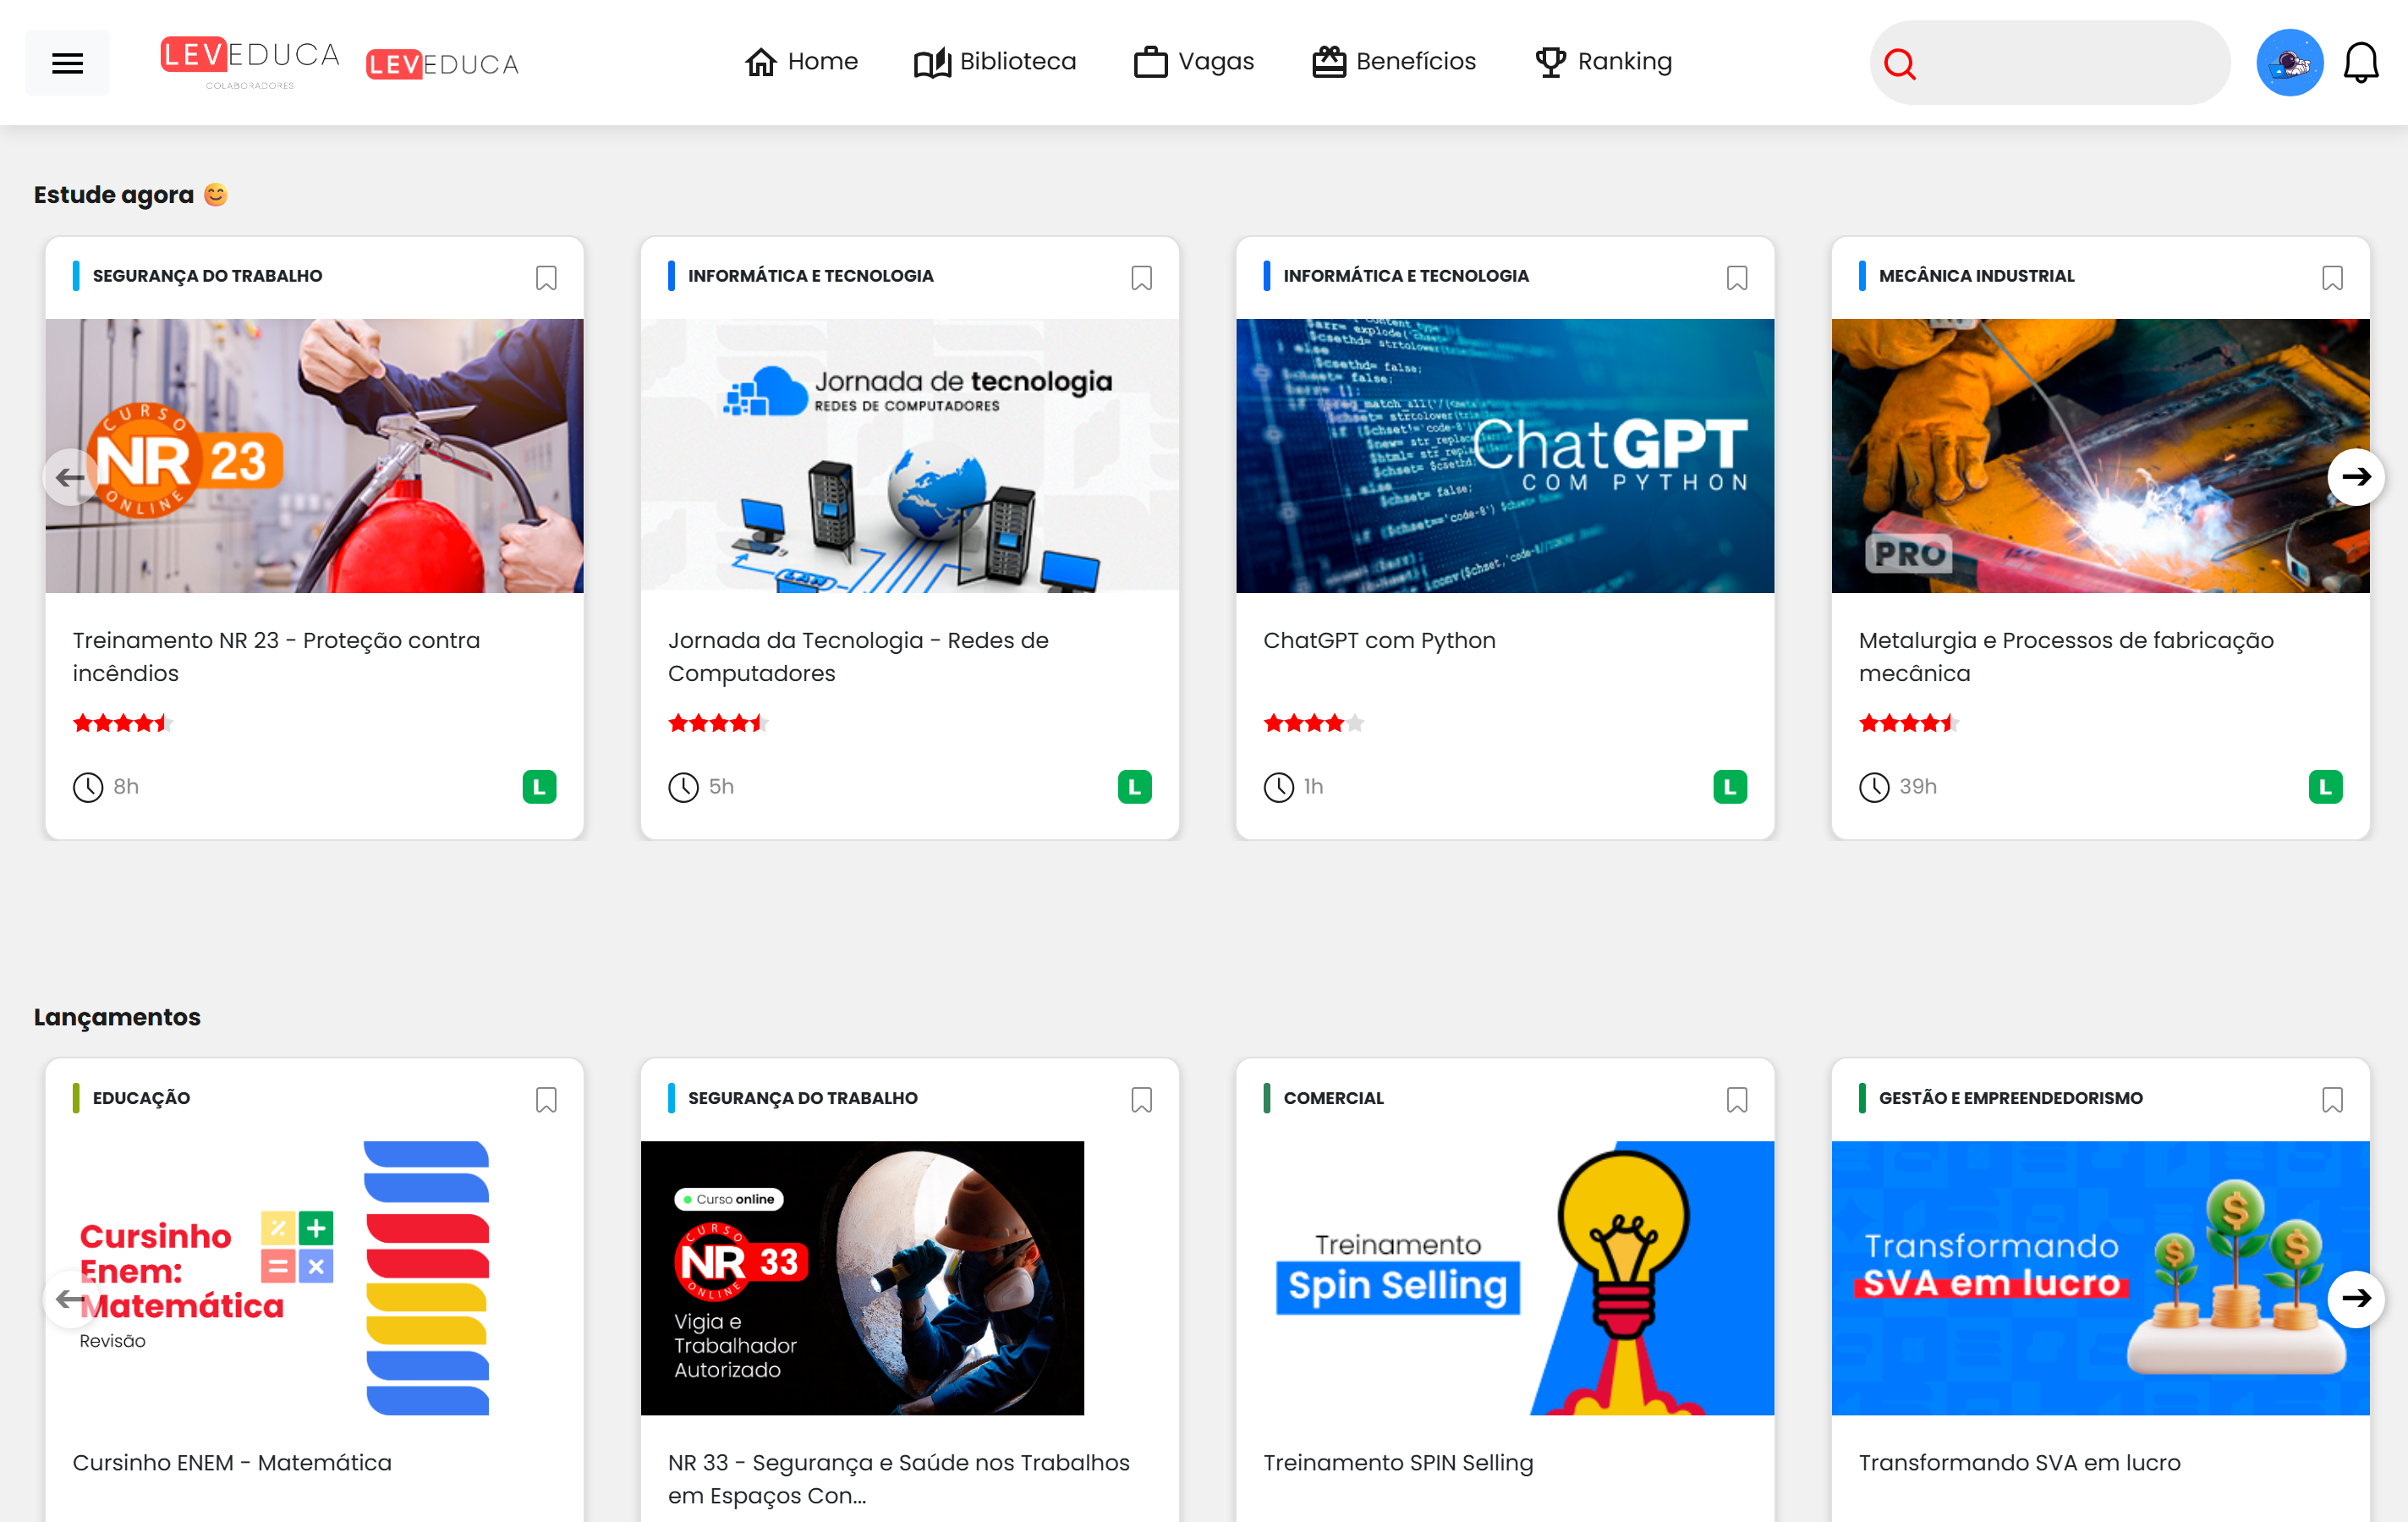Open the Biblioteca menu item
Viewport: 2408px width, 1522px height.
click(995, 62)
